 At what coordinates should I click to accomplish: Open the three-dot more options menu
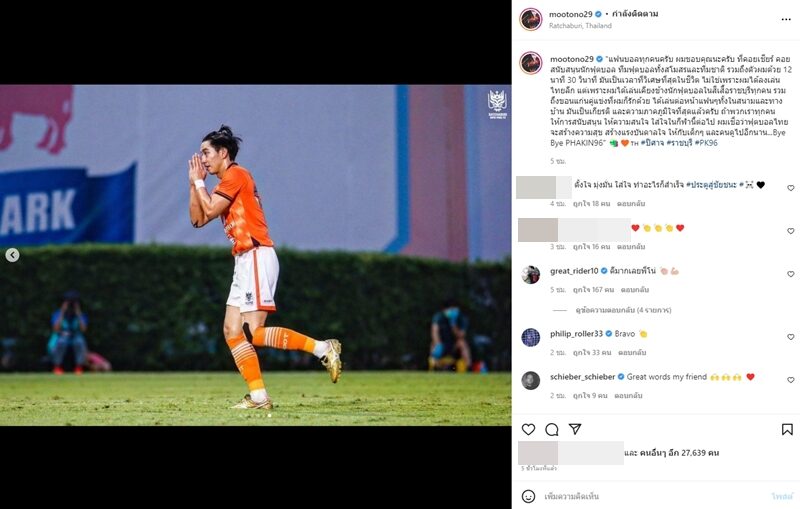[786, 19]
